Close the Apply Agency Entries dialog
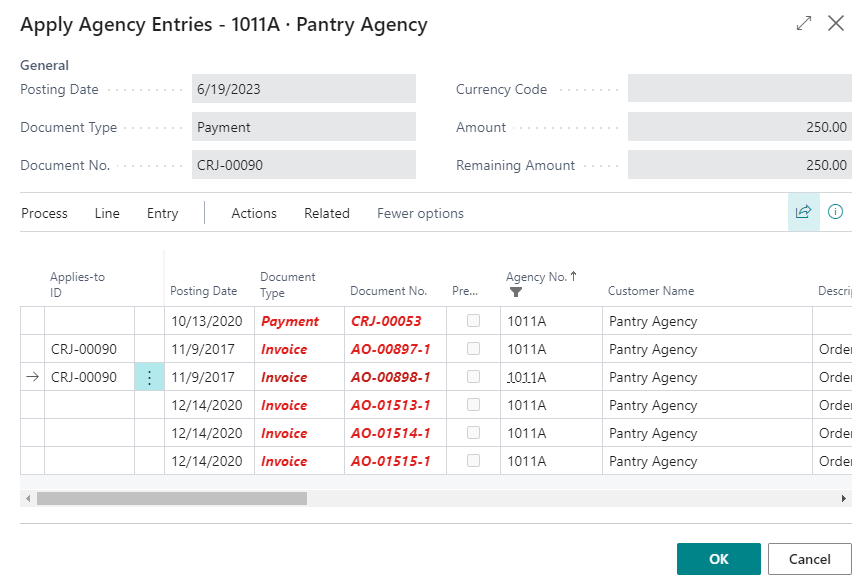Viewport: 865px width, 585px height. (x=836, y=23)
